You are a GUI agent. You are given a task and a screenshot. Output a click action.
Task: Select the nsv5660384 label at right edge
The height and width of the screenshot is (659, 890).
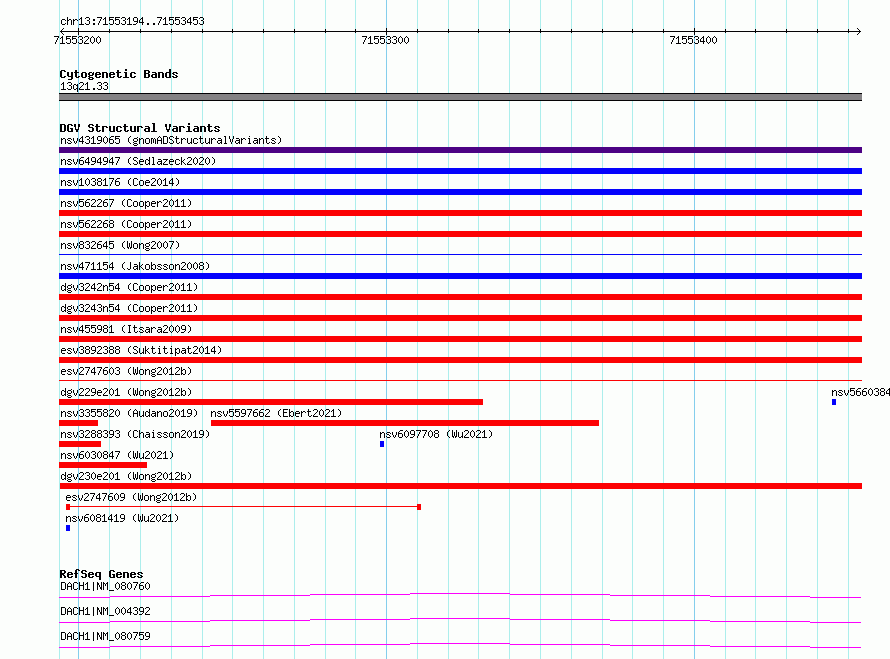click(x=860, y=392)
